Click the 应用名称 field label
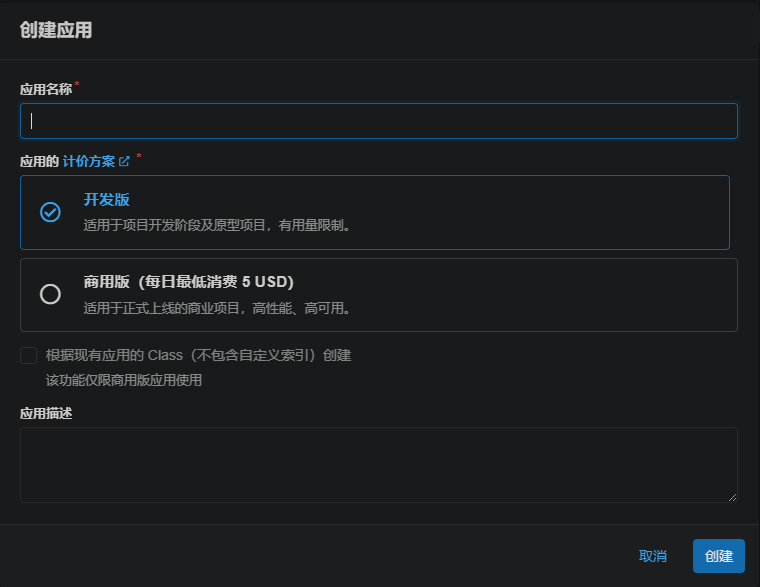This screenshot has height=587, width=760. [46, 89]
